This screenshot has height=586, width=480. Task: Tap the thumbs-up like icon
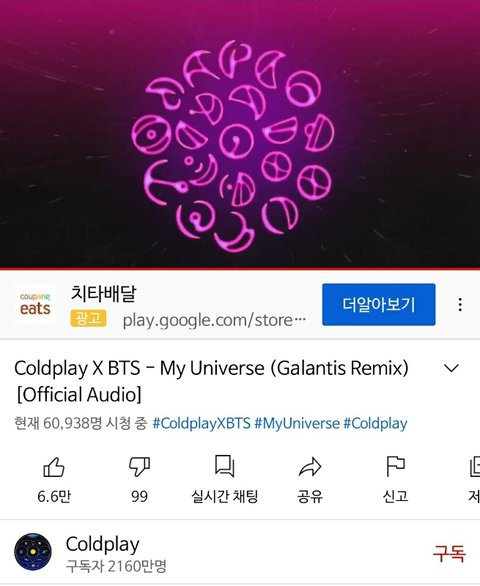pyautogui.click(x=54, y=467)
